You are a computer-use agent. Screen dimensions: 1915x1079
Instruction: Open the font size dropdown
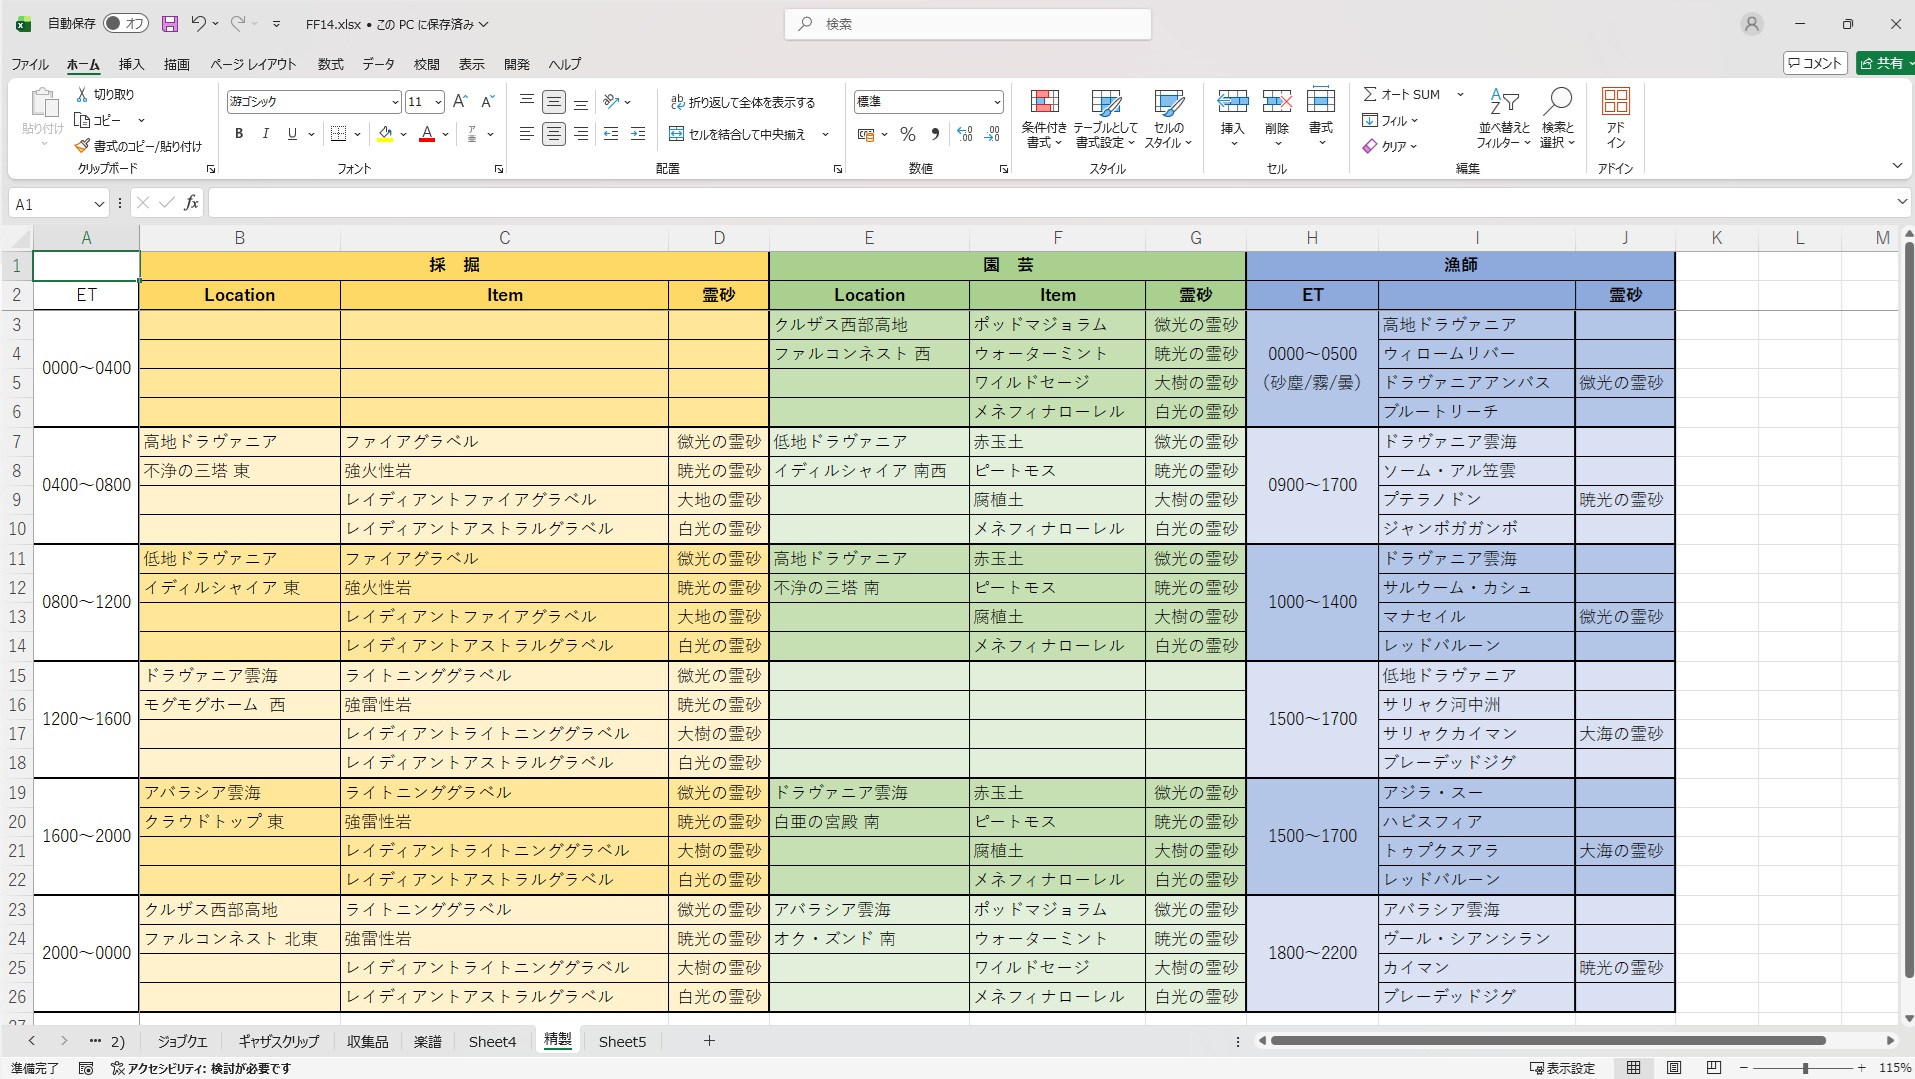point(438,102)
